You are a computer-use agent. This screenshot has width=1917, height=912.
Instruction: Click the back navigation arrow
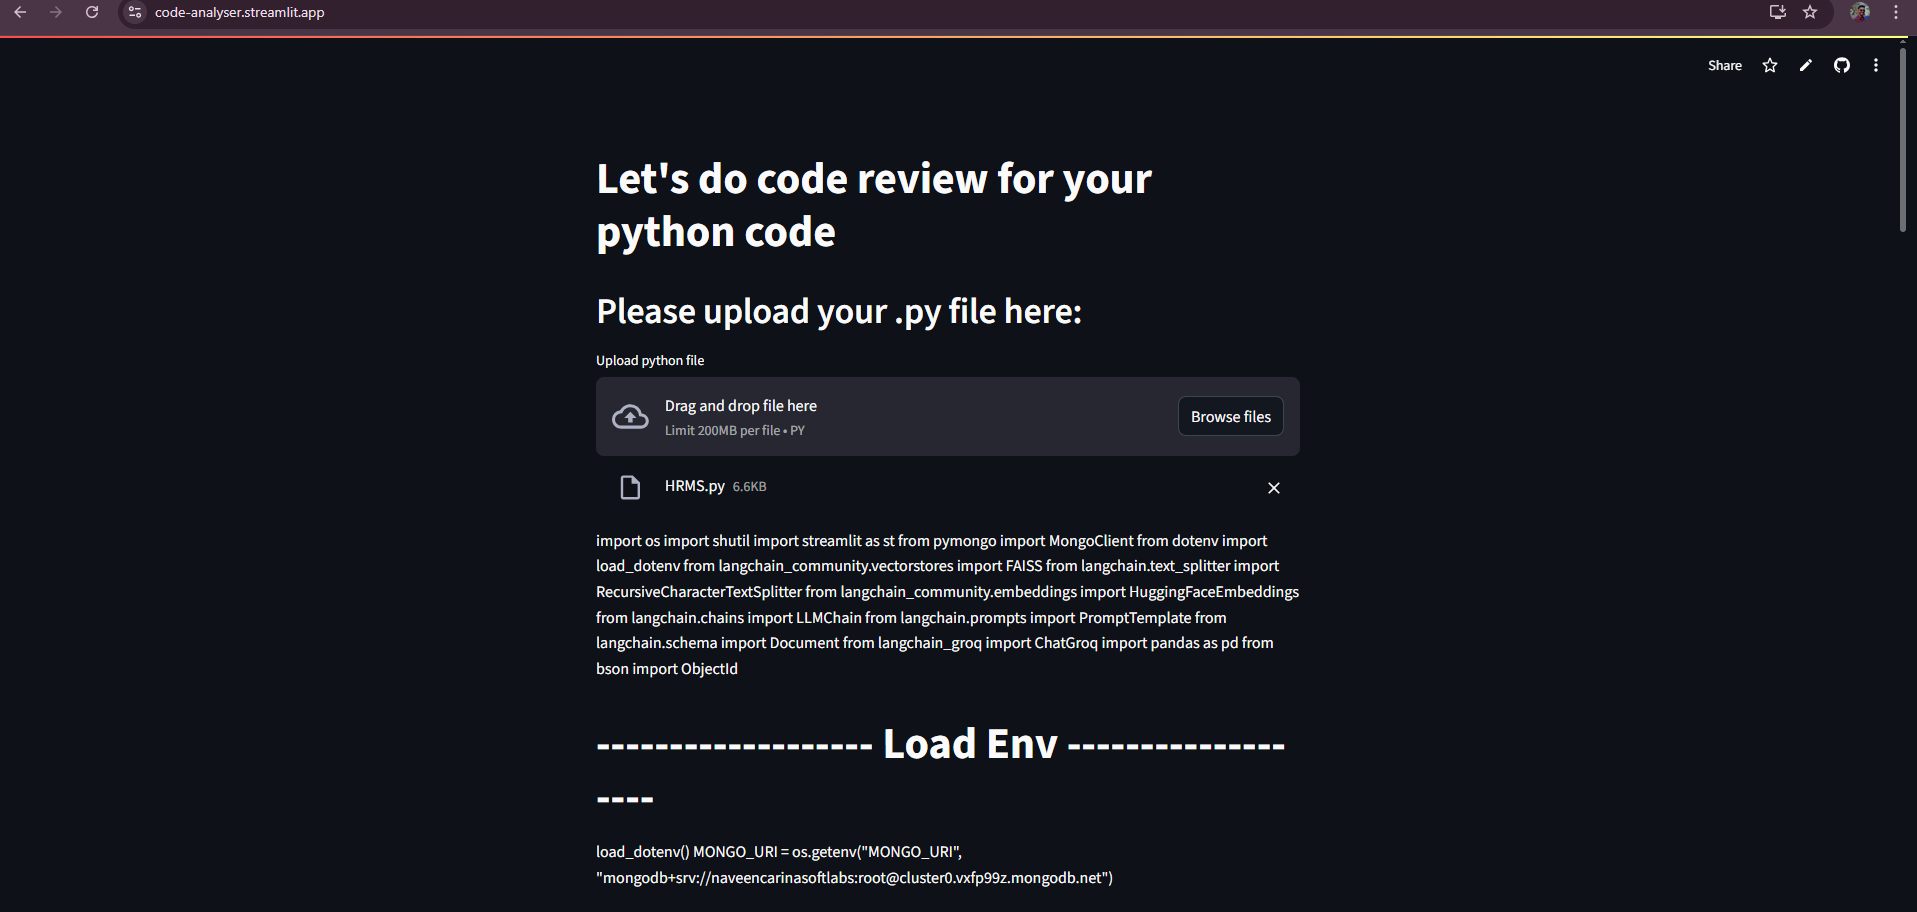[20, 13]
